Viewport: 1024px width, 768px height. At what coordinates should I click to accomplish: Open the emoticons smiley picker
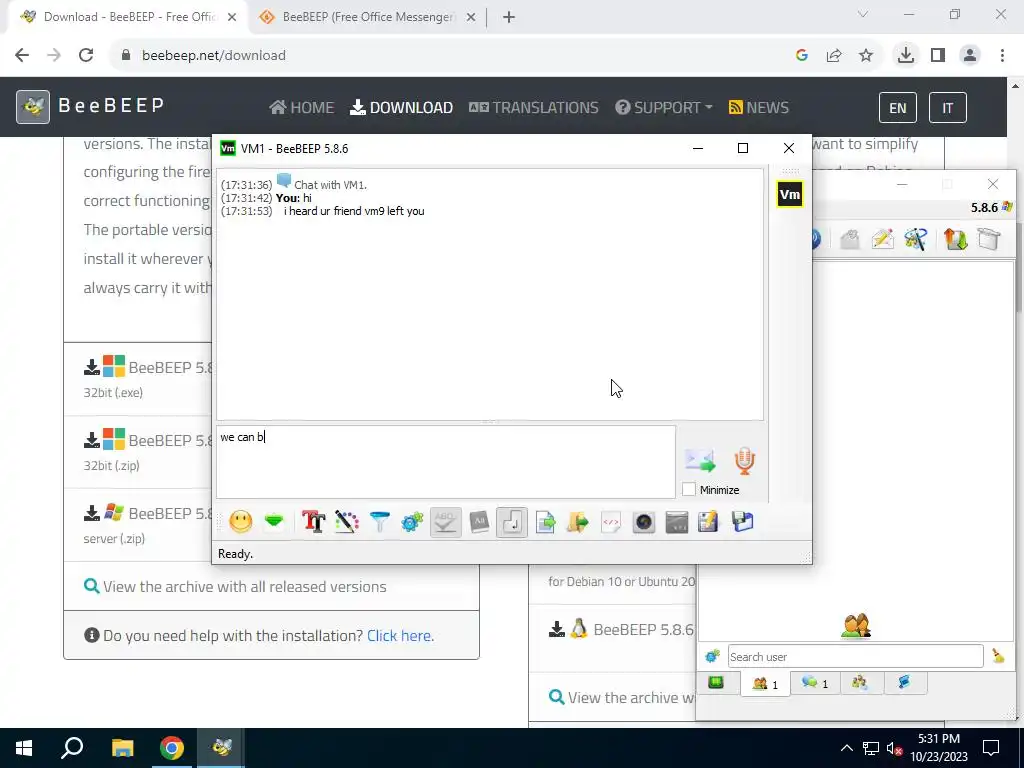(x=240, y=522)
